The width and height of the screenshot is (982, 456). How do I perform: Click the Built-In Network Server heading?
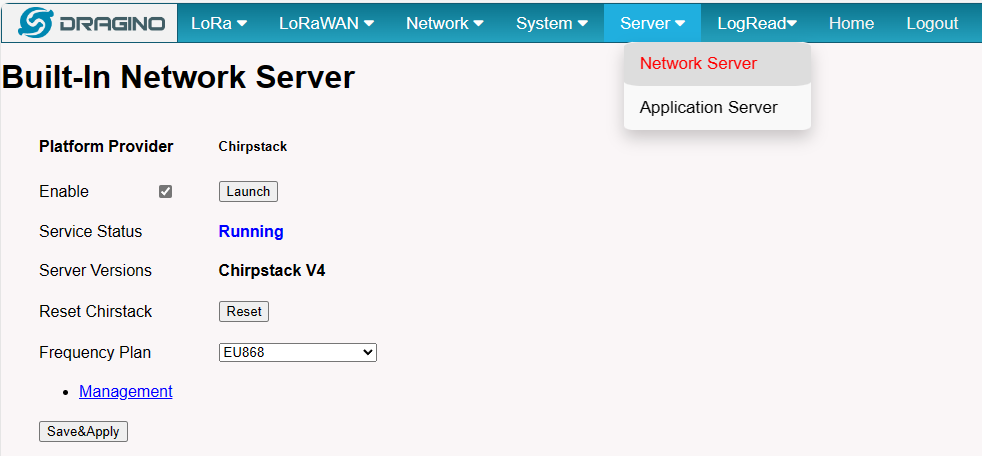click(x=178, y=78)
